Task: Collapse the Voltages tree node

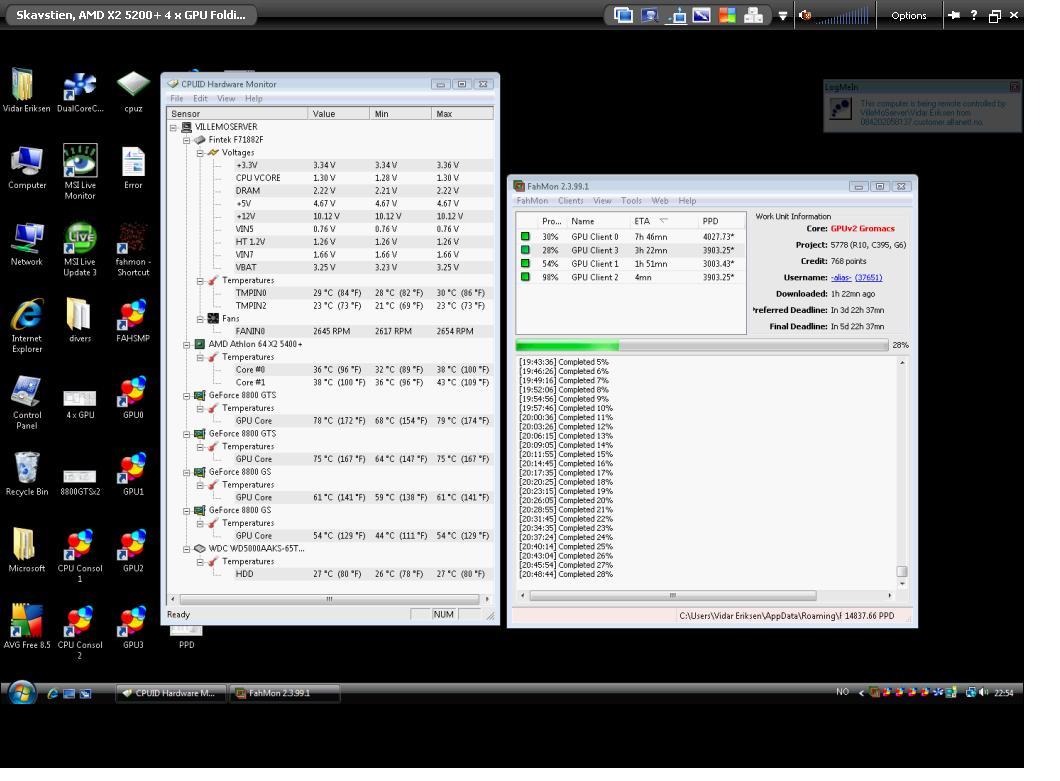Action: pos(200,153)
